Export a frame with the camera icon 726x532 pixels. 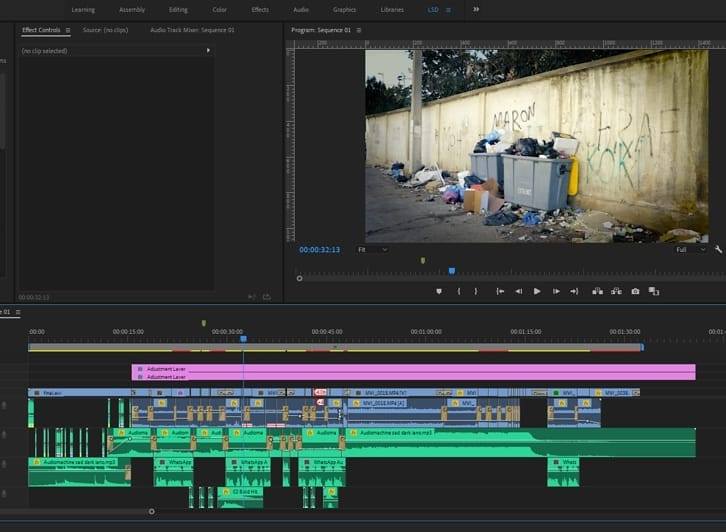[x=635, y=291]
